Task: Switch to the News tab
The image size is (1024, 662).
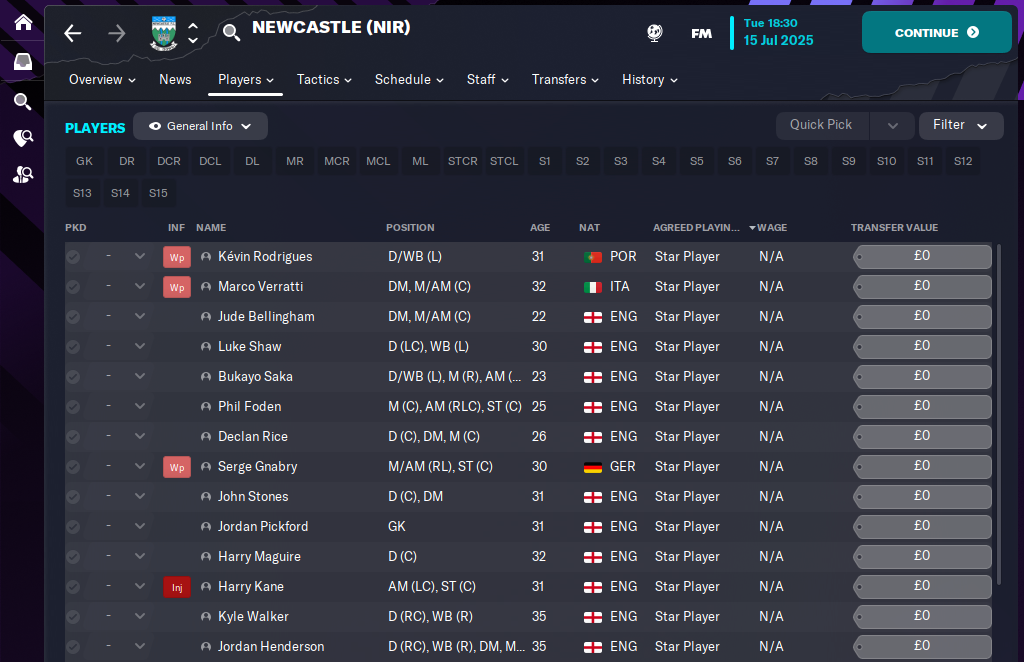Action: click(175, 80)
